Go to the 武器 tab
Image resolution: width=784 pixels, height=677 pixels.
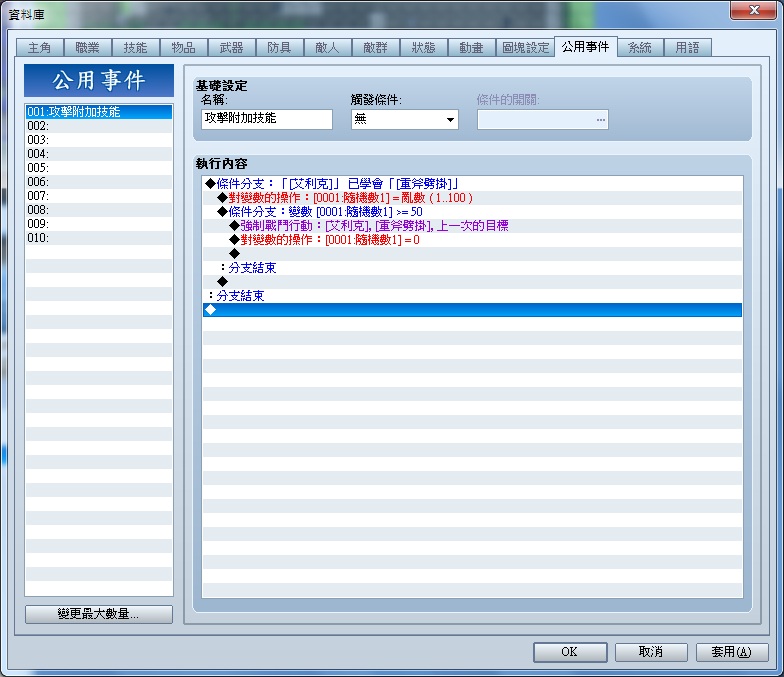232,48
